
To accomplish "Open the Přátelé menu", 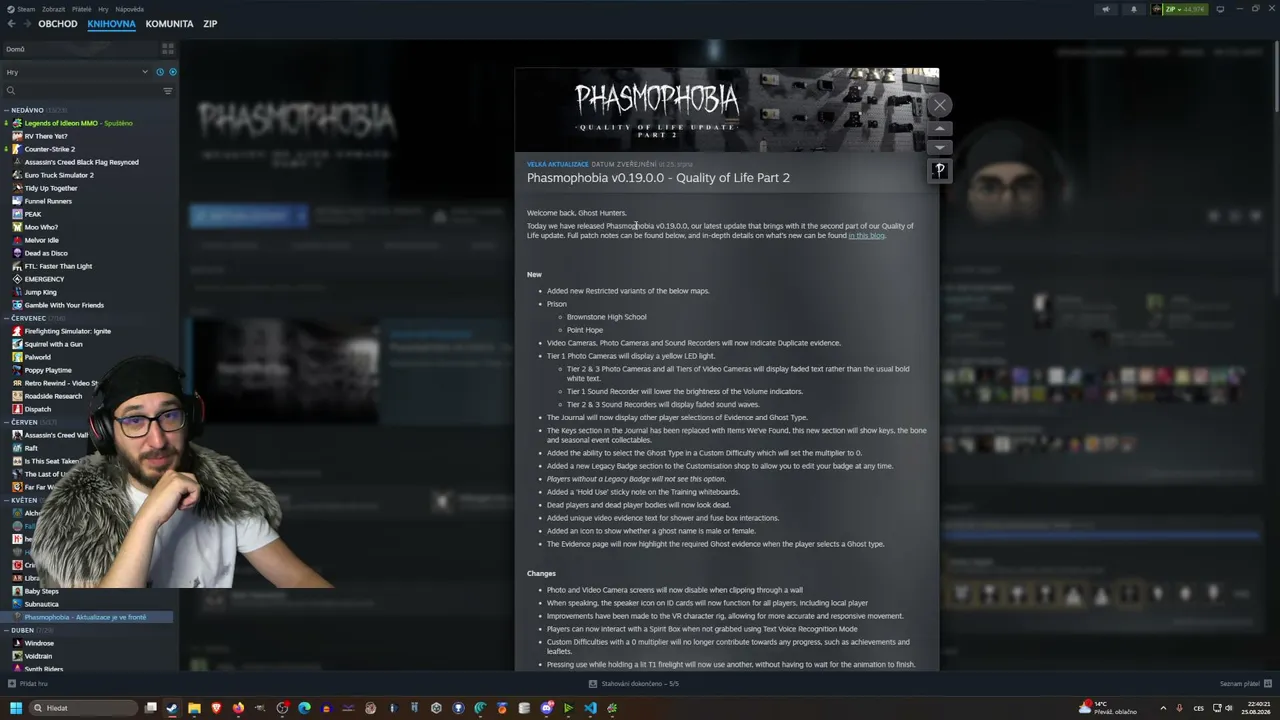I will tap(82, 9).
